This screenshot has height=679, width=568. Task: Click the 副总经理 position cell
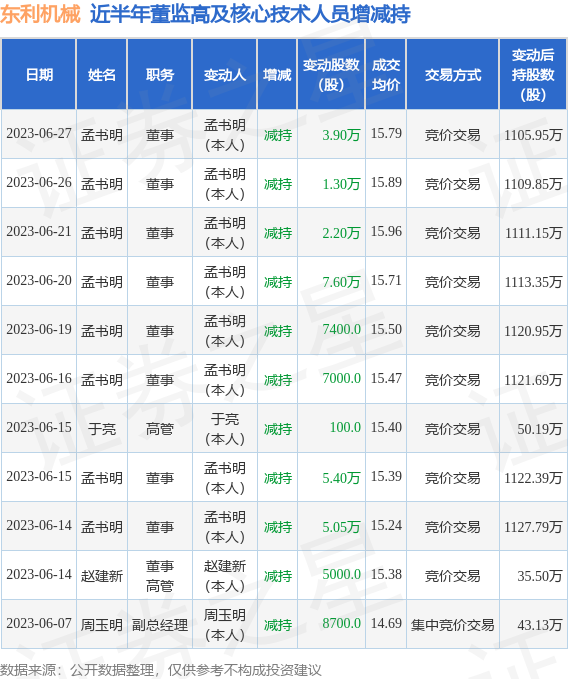point(160,624)
